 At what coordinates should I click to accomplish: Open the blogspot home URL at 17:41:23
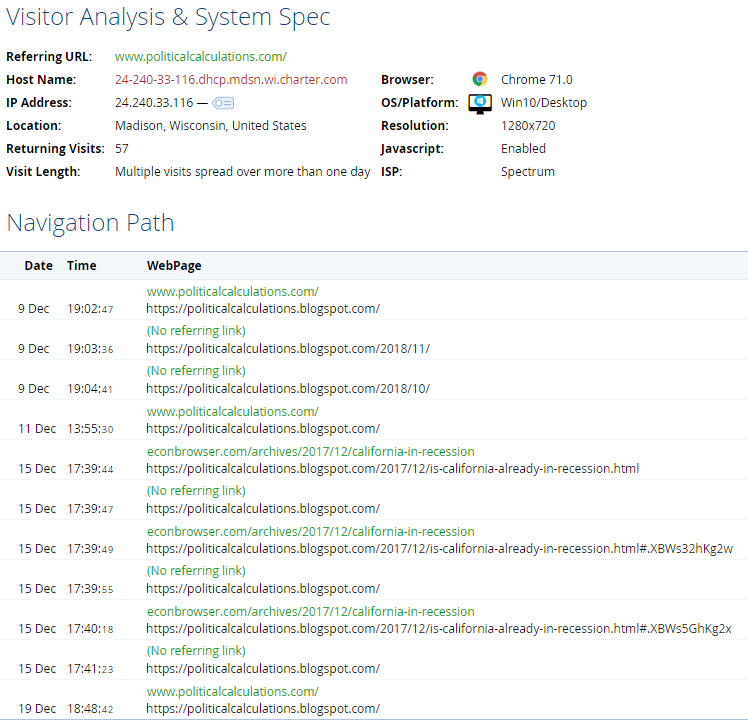[263, 669]
